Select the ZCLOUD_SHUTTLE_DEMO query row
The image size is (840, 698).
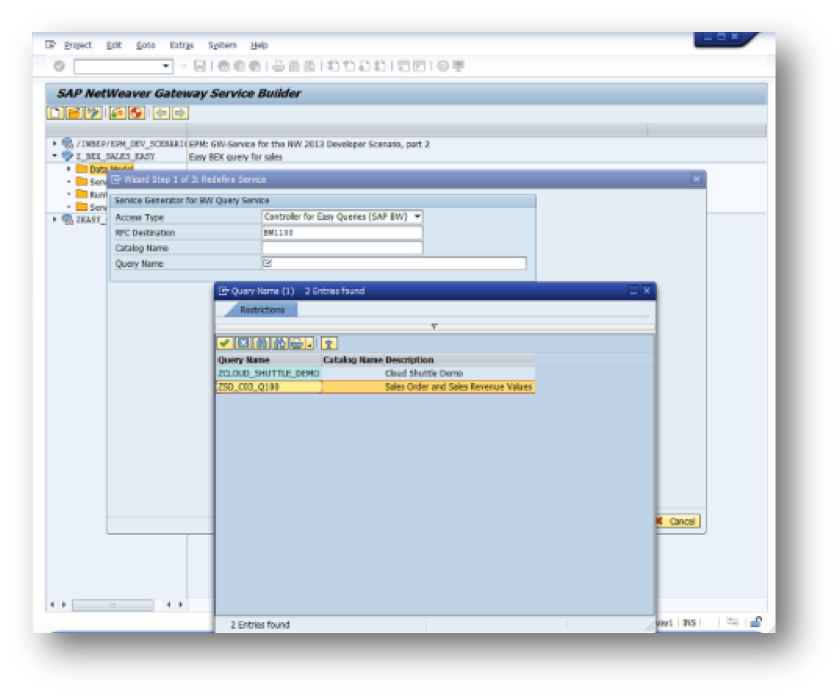376,373
